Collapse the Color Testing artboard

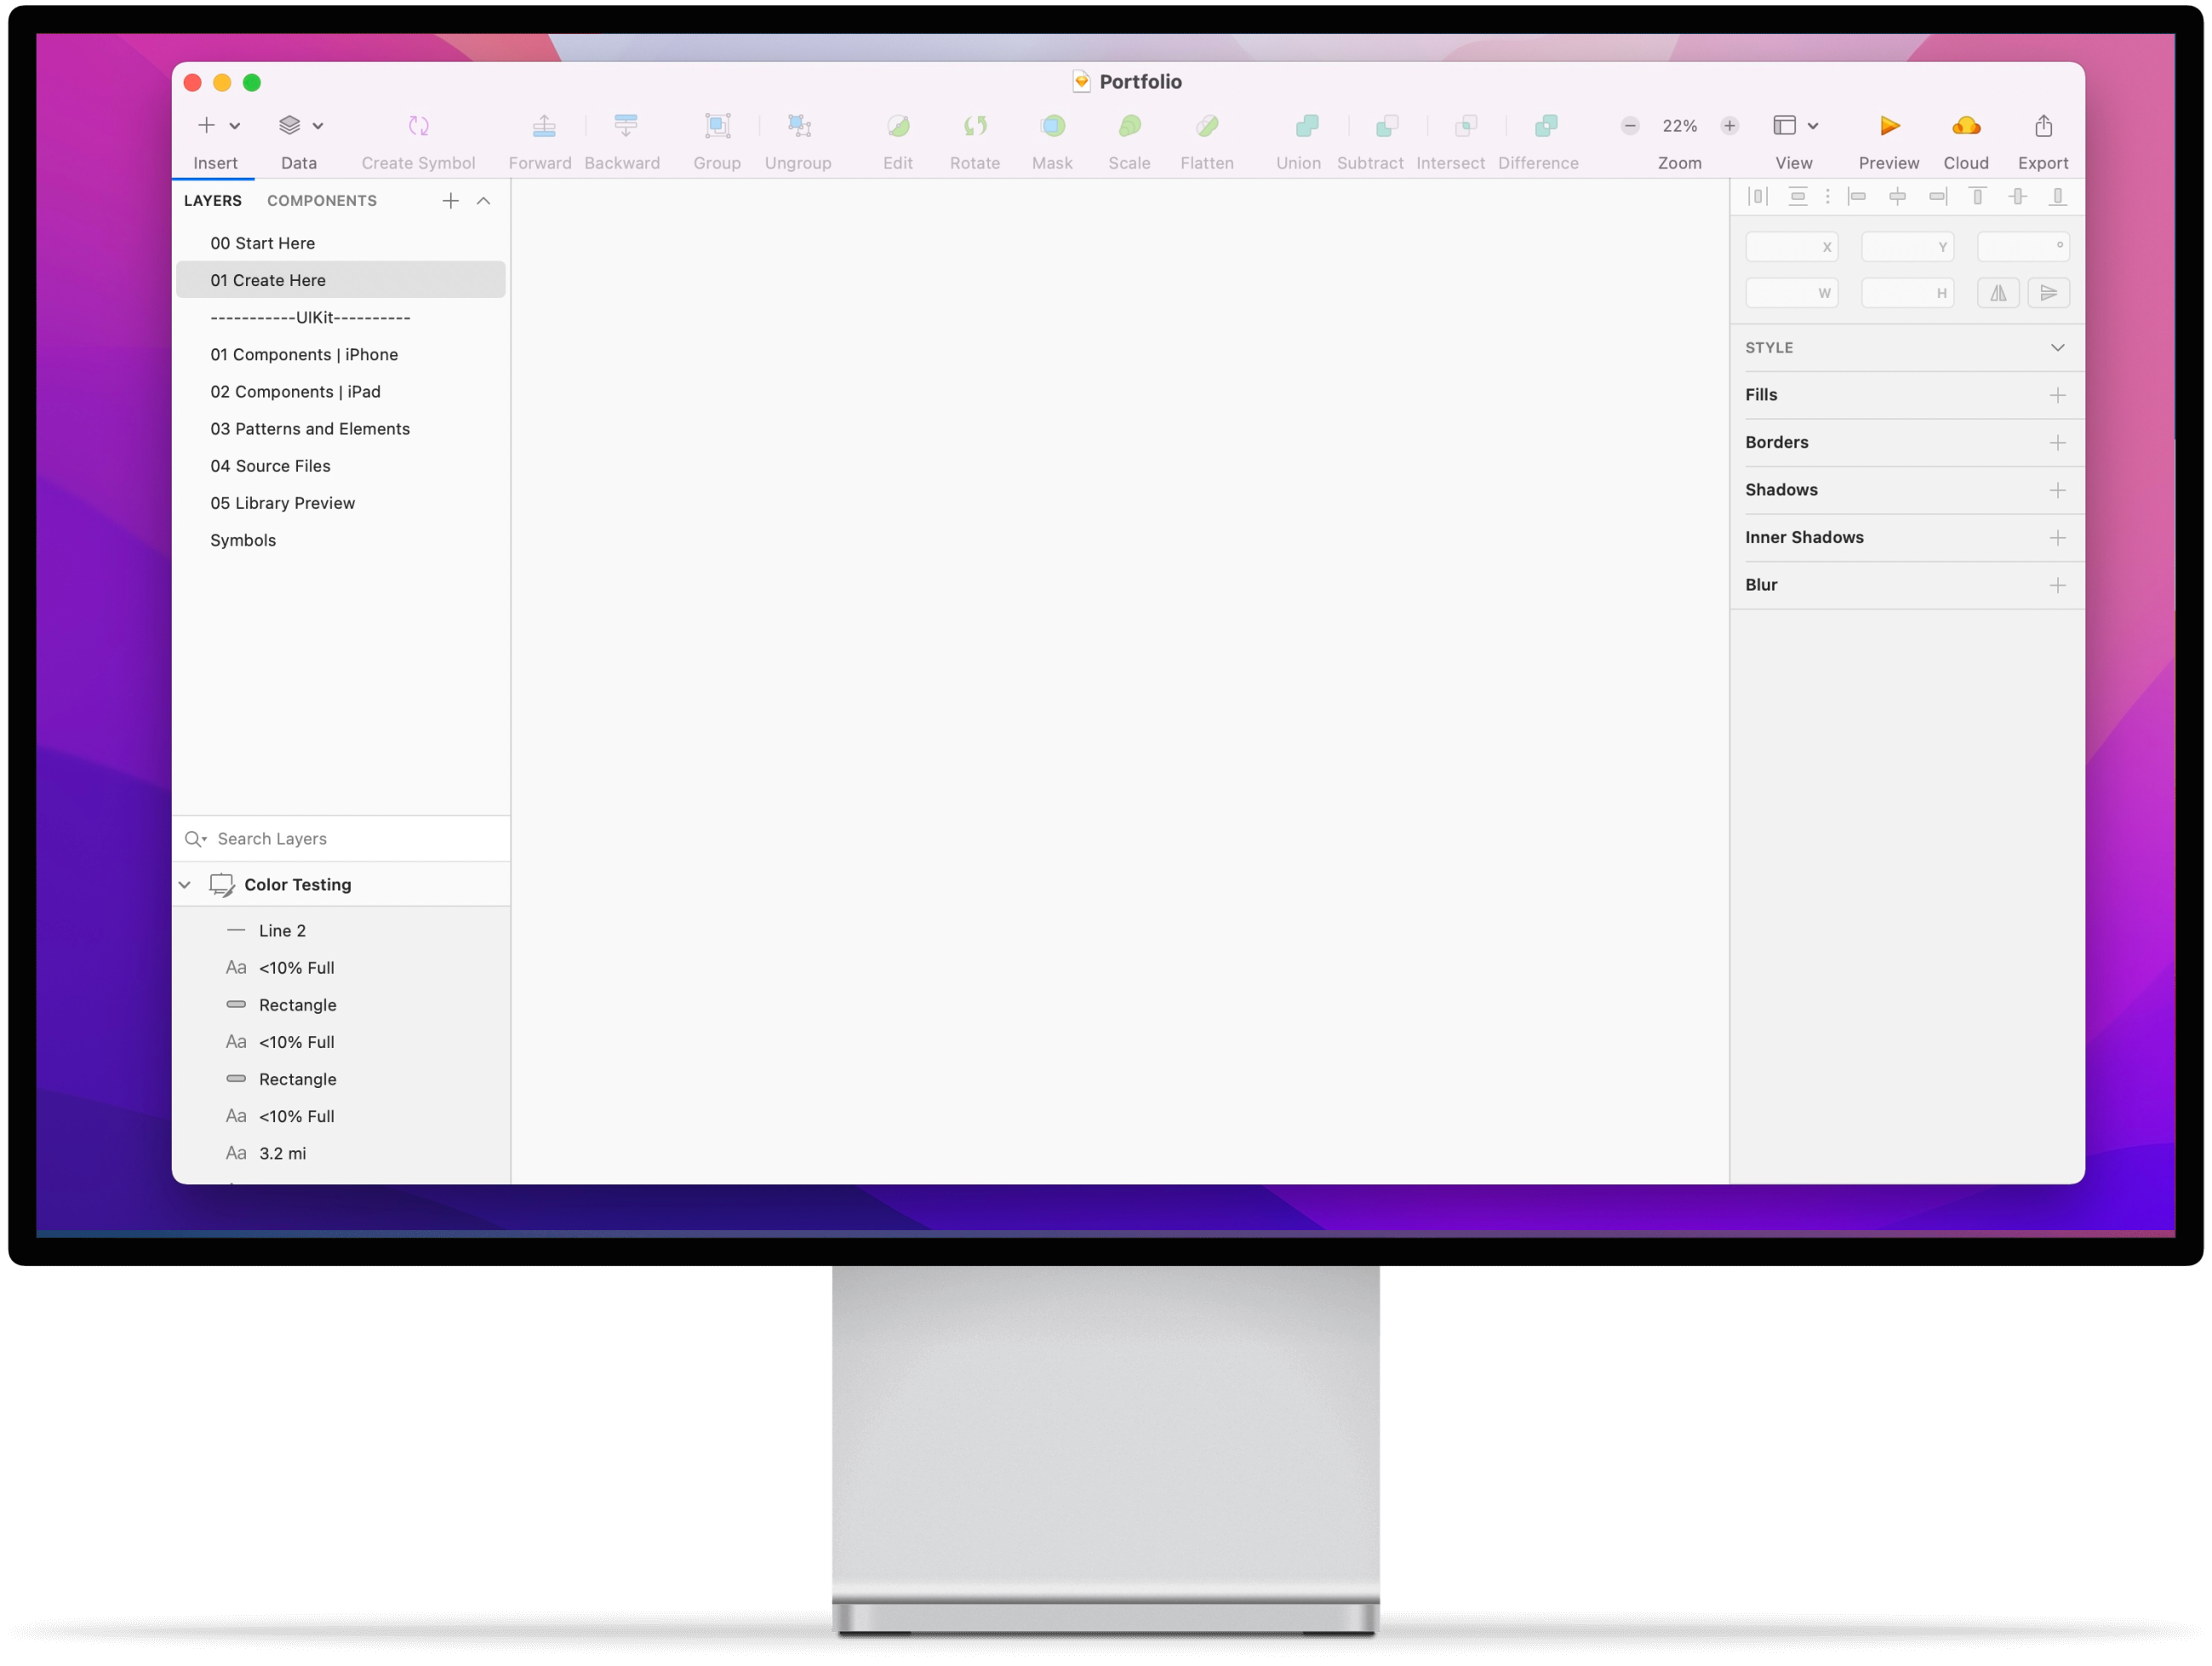pyautogui.click(x=185, y=885)
